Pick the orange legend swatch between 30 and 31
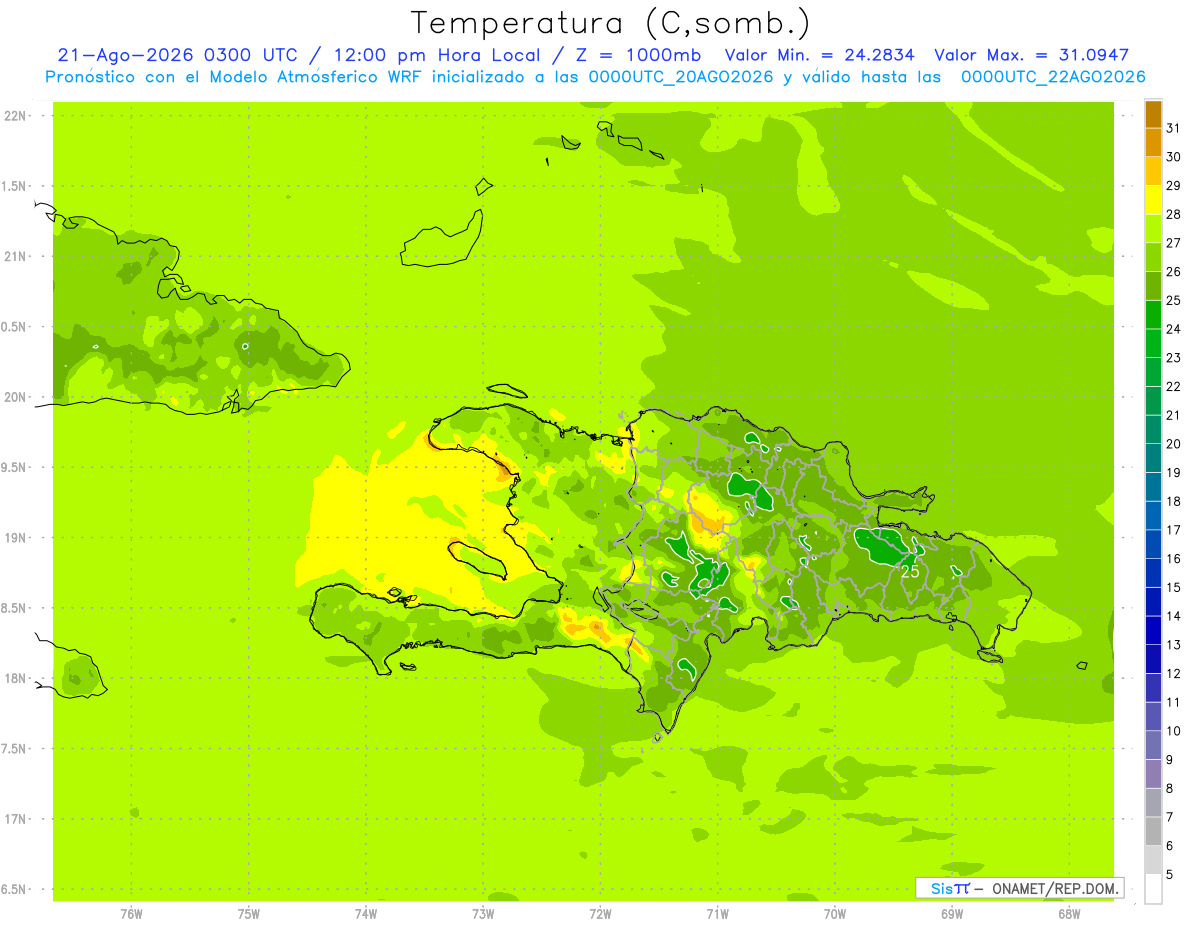Image resolution: width=1200 pixels, height=927 pixels. click(x=1153, y=142)
